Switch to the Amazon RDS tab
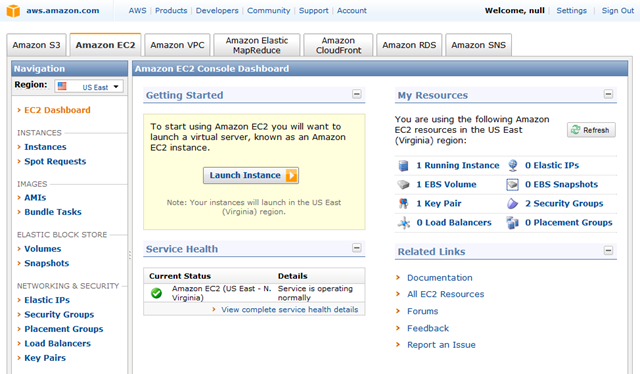The width and height of the screenshot is (640, 374). 409,45
